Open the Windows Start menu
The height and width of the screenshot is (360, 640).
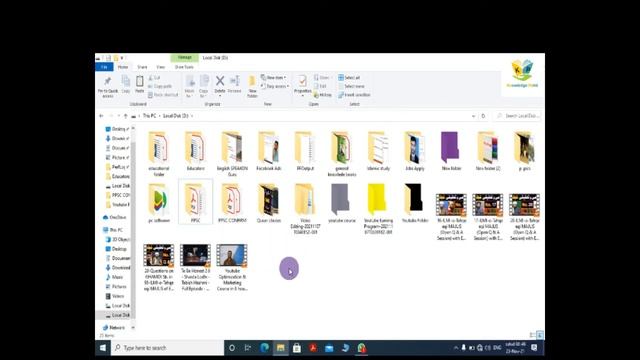click(103, 348)
